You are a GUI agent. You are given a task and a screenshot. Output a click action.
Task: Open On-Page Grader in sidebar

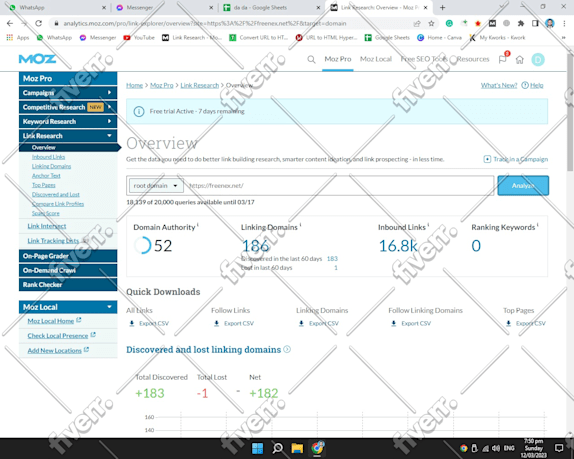(68, 256)
